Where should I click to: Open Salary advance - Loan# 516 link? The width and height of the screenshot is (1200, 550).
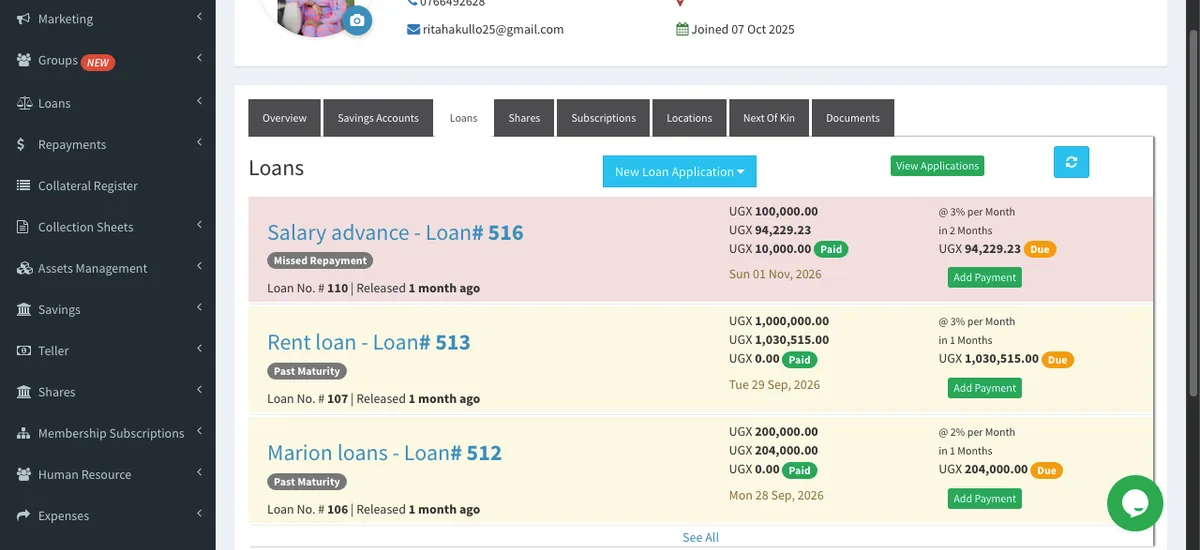click(x=395, y=233)
